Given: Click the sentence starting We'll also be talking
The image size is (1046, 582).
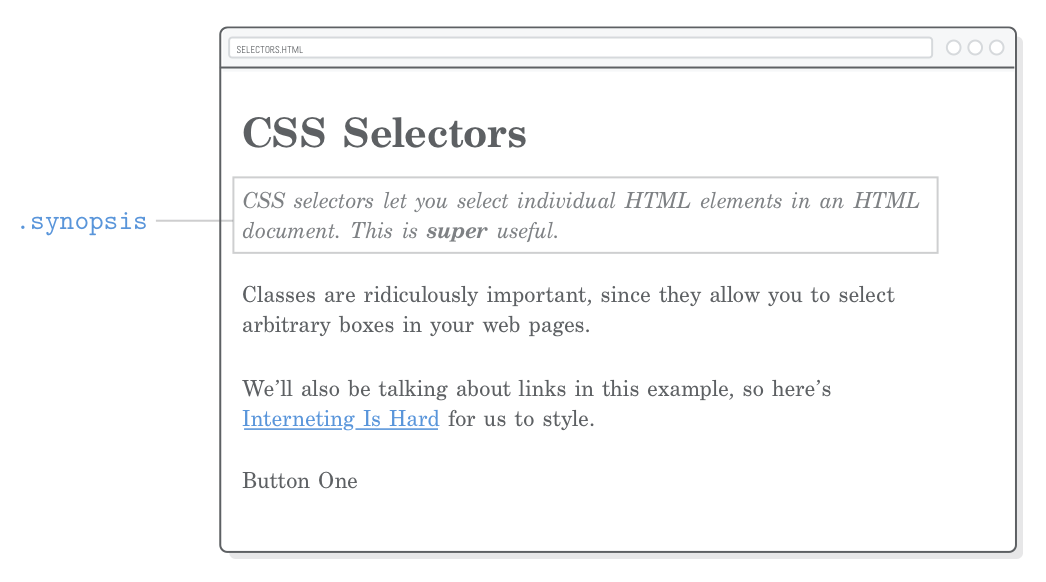Looking at the screenshot, I should click(536, 389).
